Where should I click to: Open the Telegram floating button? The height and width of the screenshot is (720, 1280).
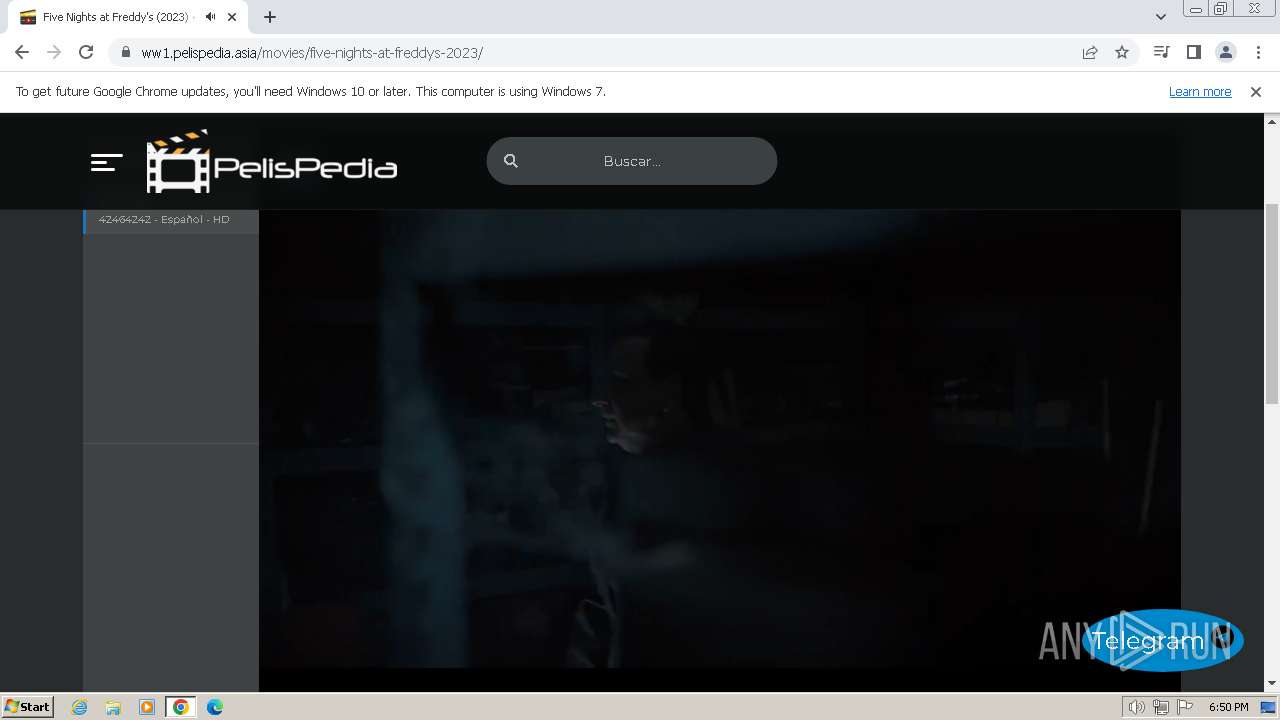pyautogui.click(x=1162, y=640)
